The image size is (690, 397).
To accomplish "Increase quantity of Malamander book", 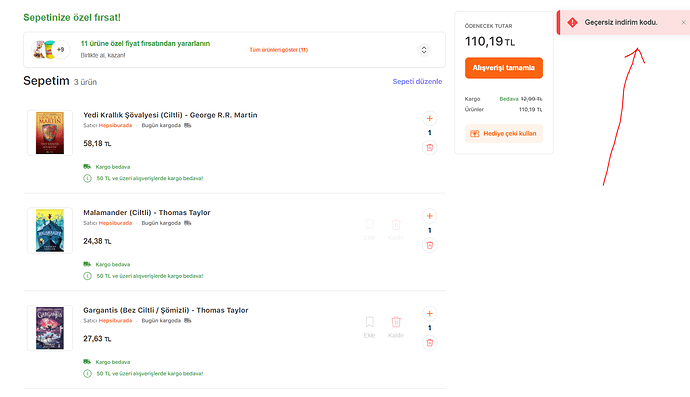I will coord(429,216).
